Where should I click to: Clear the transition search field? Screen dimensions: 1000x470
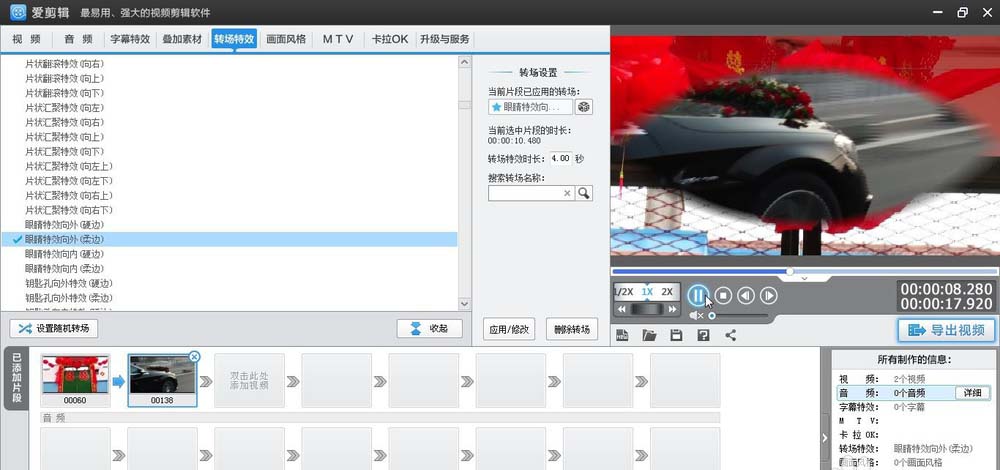click(567, 193)
